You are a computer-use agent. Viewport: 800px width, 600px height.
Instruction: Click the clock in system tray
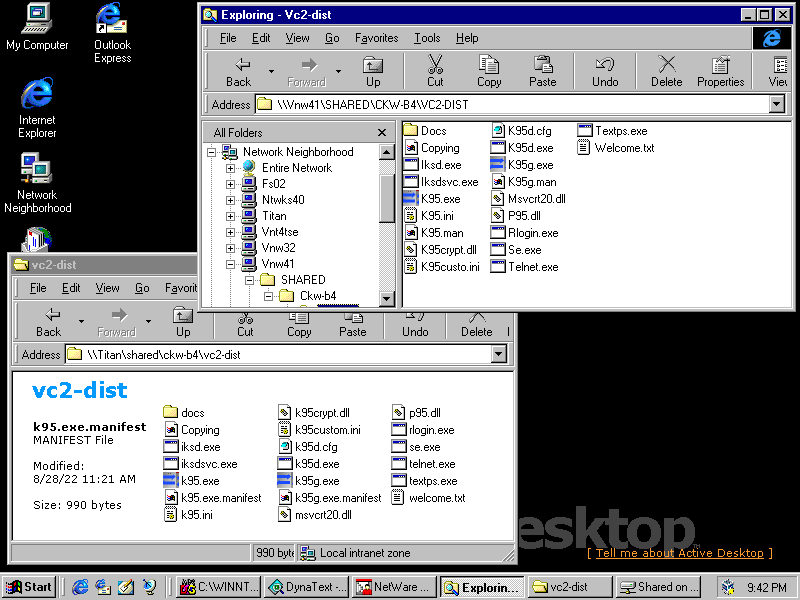coord(767,587)
